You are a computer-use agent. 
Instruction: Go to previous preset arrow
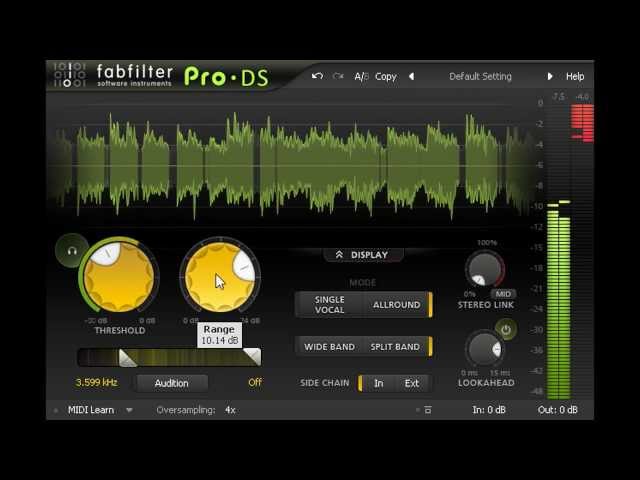pyautogui.click(x=411, y=76)
